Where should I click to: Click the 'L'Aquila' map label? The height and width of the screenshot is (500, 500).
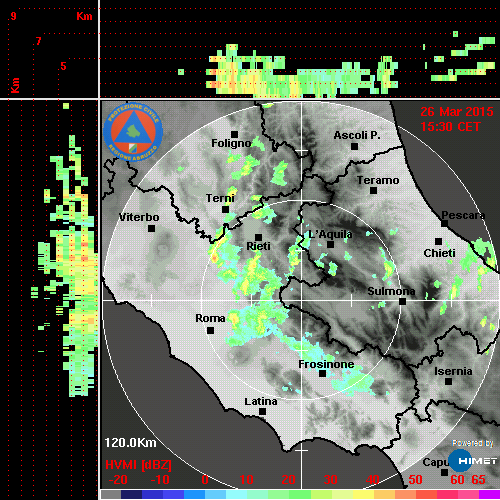[330, 234]
